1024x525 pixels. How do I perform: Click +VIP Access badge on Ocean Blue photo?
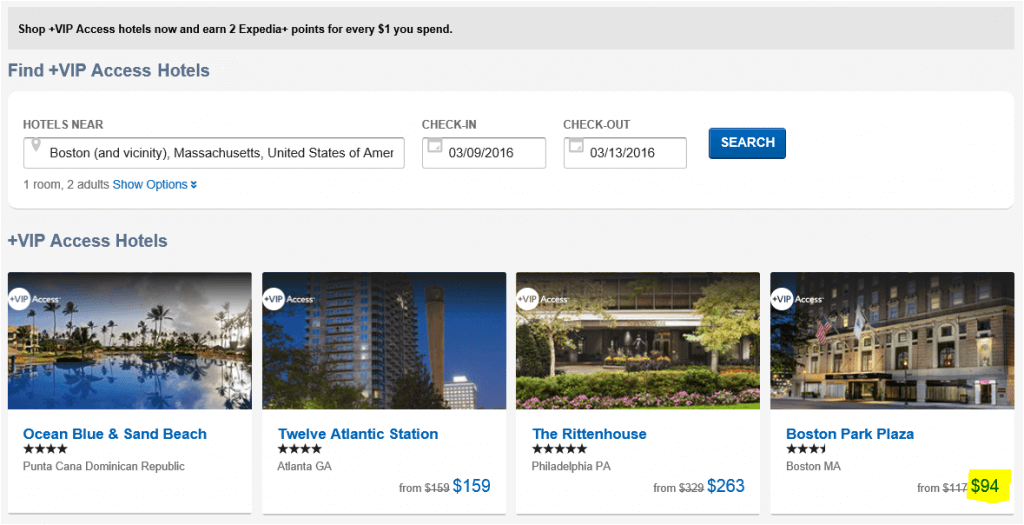coord(34,298)
